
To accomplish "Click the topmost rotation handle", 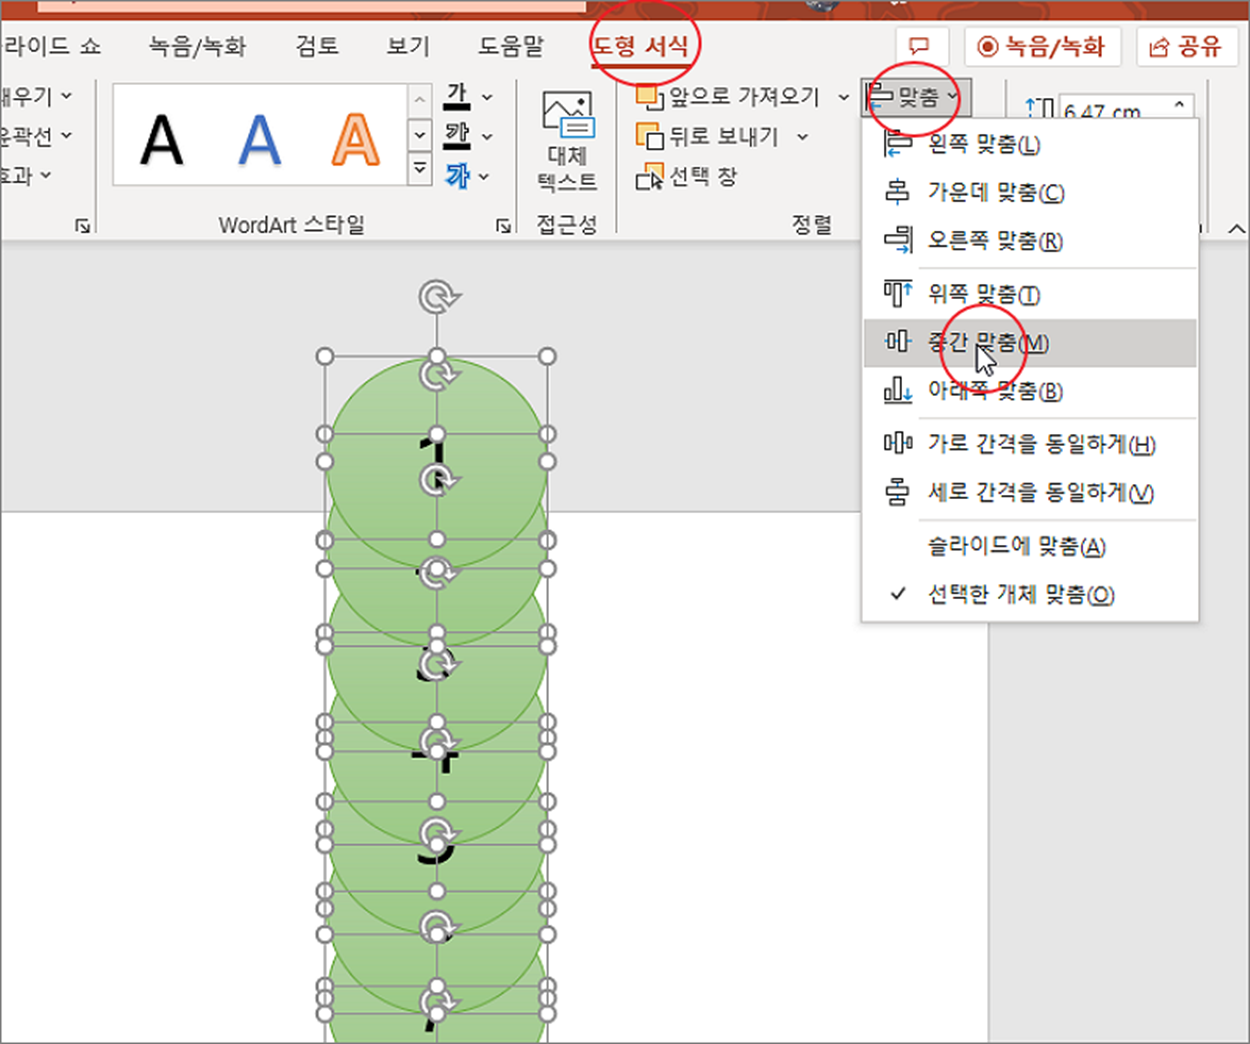I will [x=438, y=298].
